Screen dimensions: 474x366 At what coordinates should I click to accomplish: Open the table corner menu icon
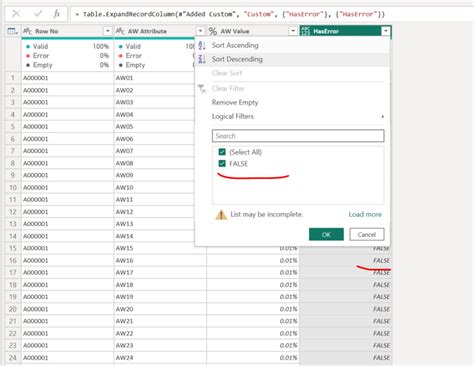tap(13, 31)
